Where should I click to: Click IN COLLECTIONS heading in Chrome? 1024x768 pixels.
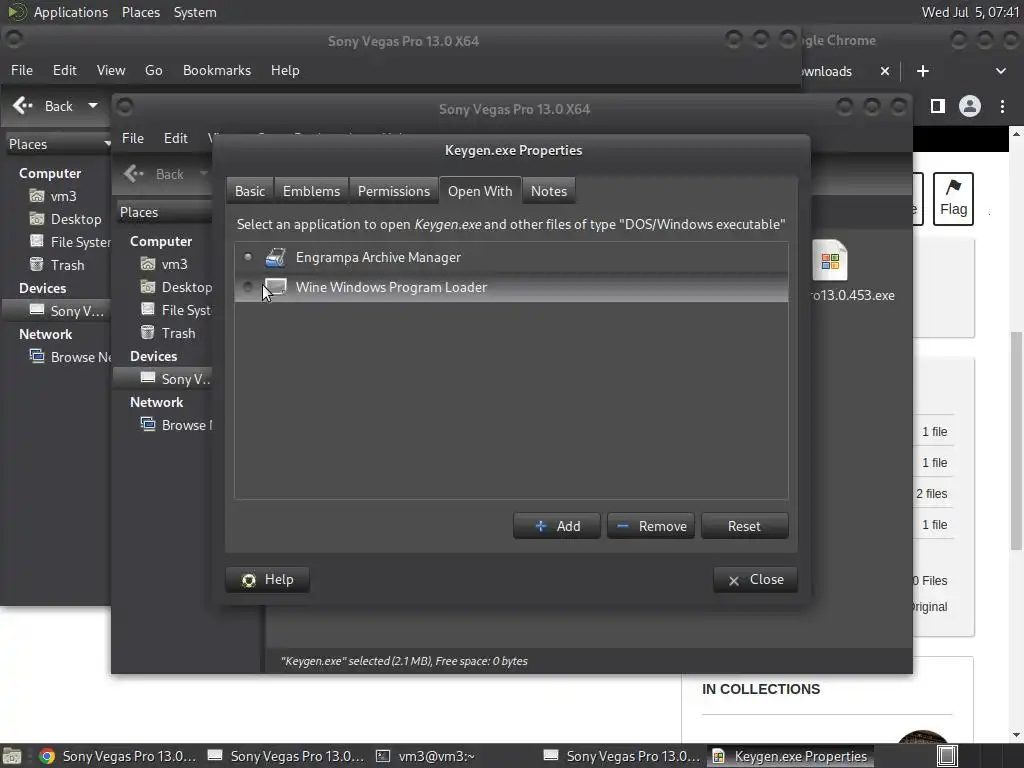761,690
